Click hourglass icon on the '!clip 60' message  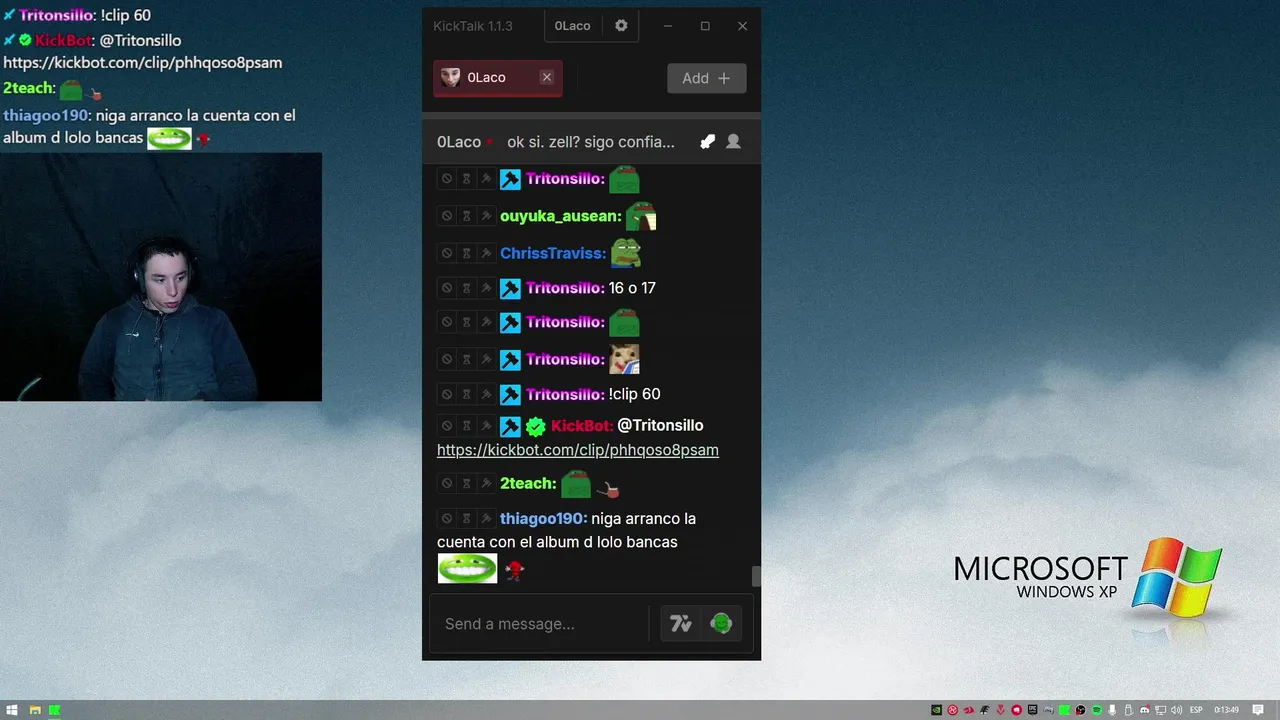pyautogui.click(x=466, y=394)
